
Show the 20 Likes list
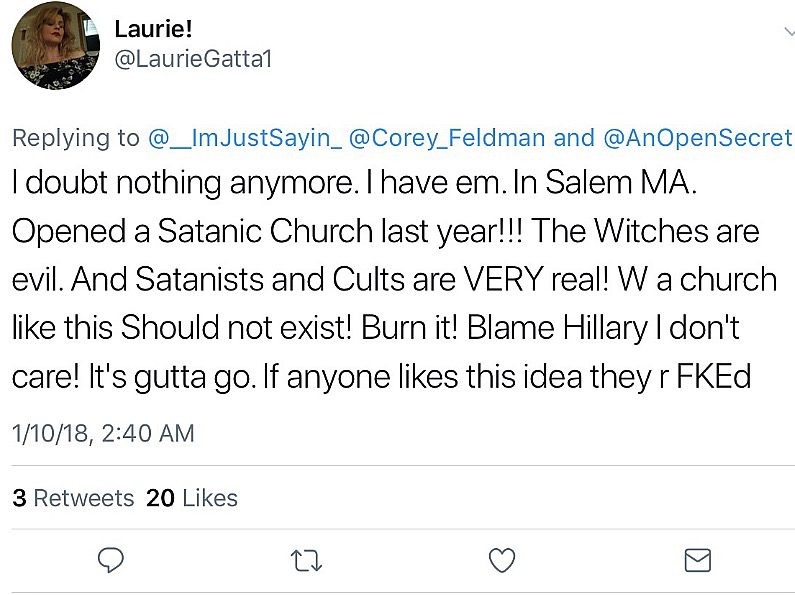[x=192, y=498]
